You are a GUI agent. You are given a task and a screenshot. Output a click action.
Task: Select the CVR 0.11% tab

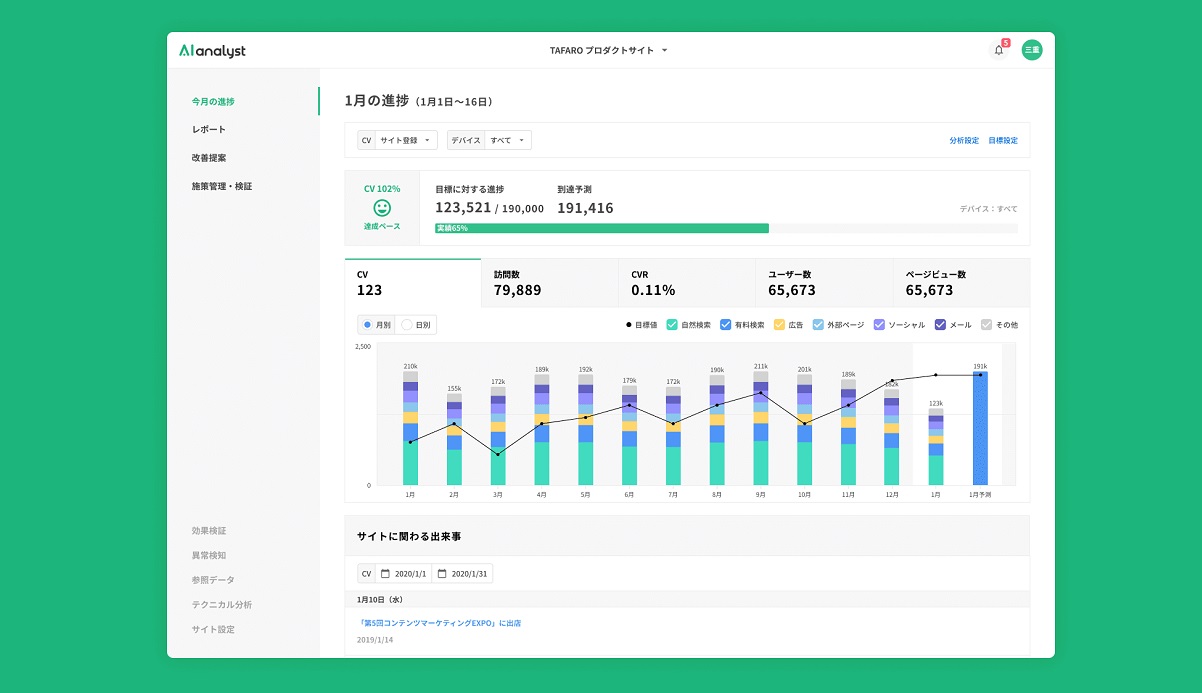point(687,283)
